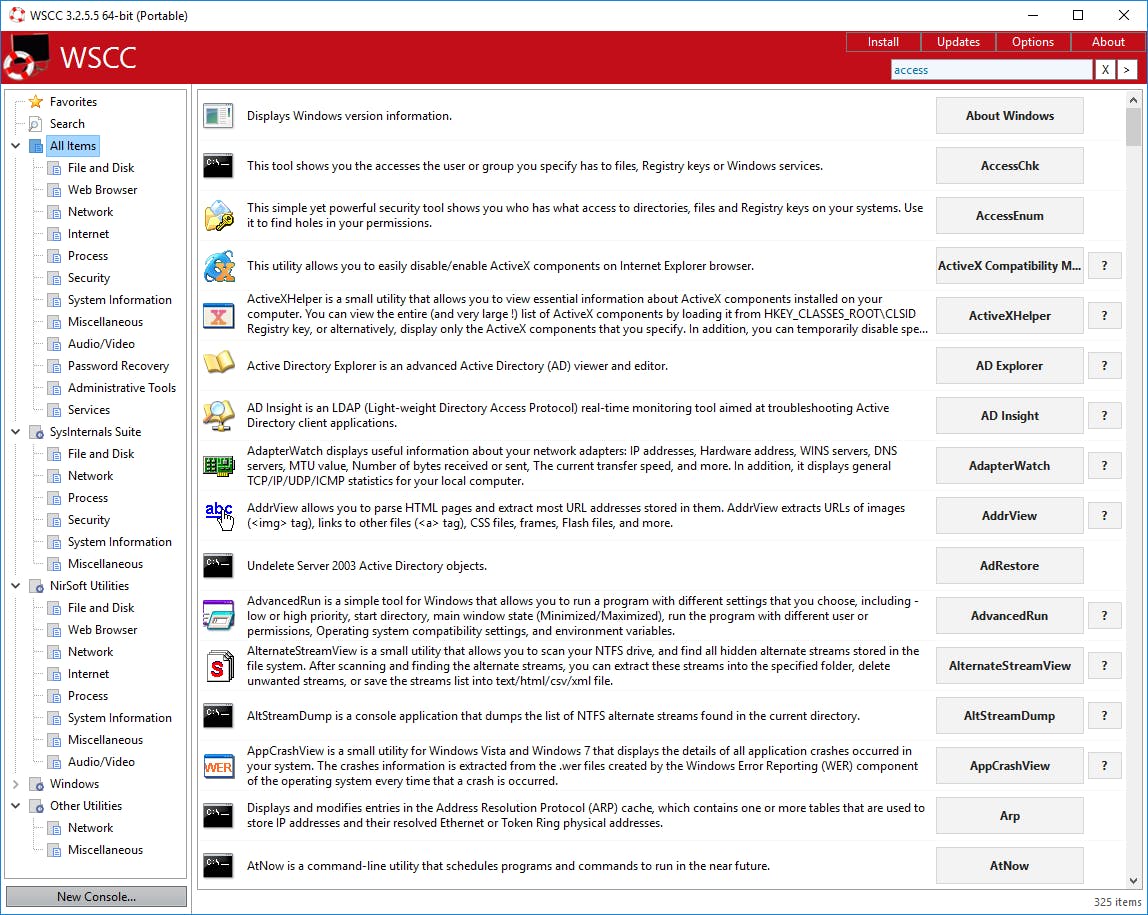Select Password Recovery under All Items
This screenshot has width=1148, height=915.
118,366
